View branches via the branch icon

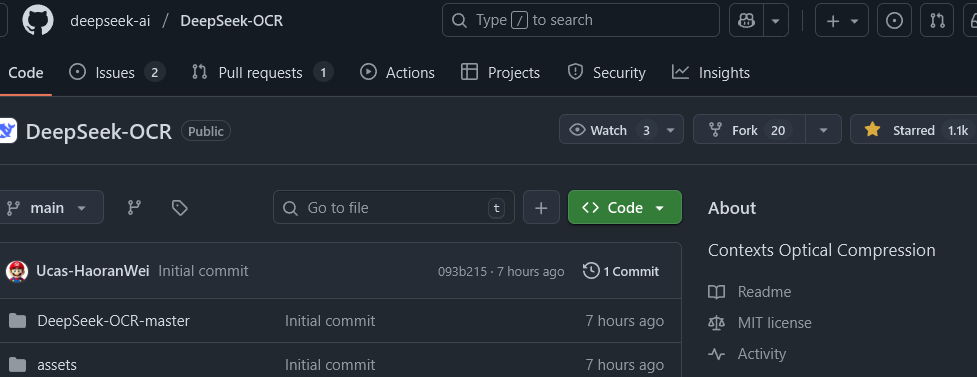tap(134, 208)
